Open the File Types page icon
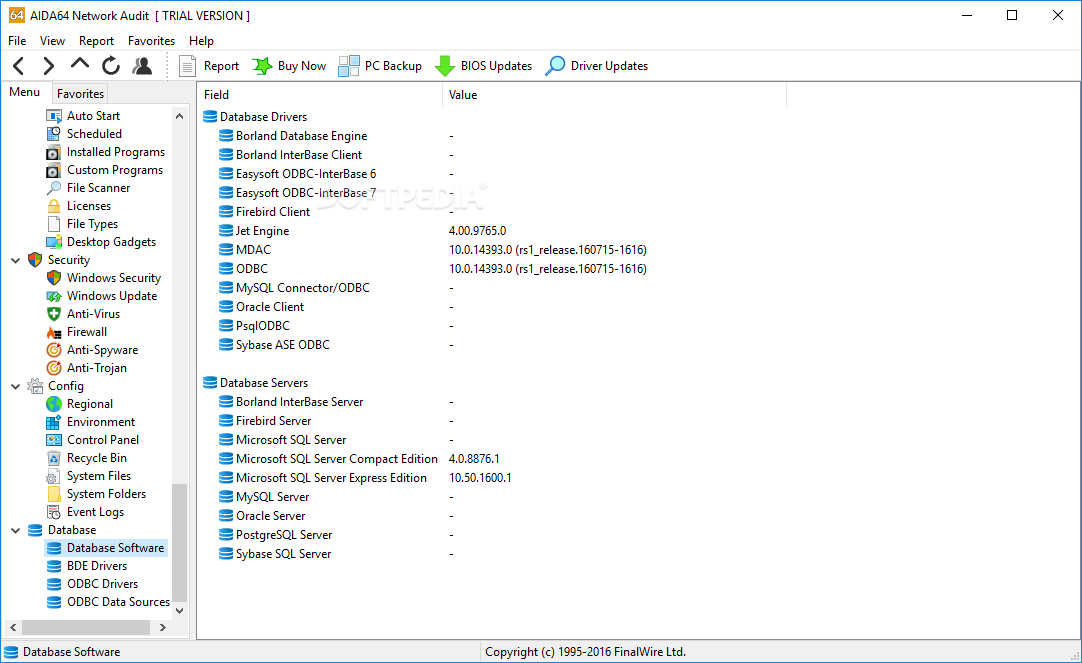This screenshot has height=663, width=1082. [x=53, y=224]
